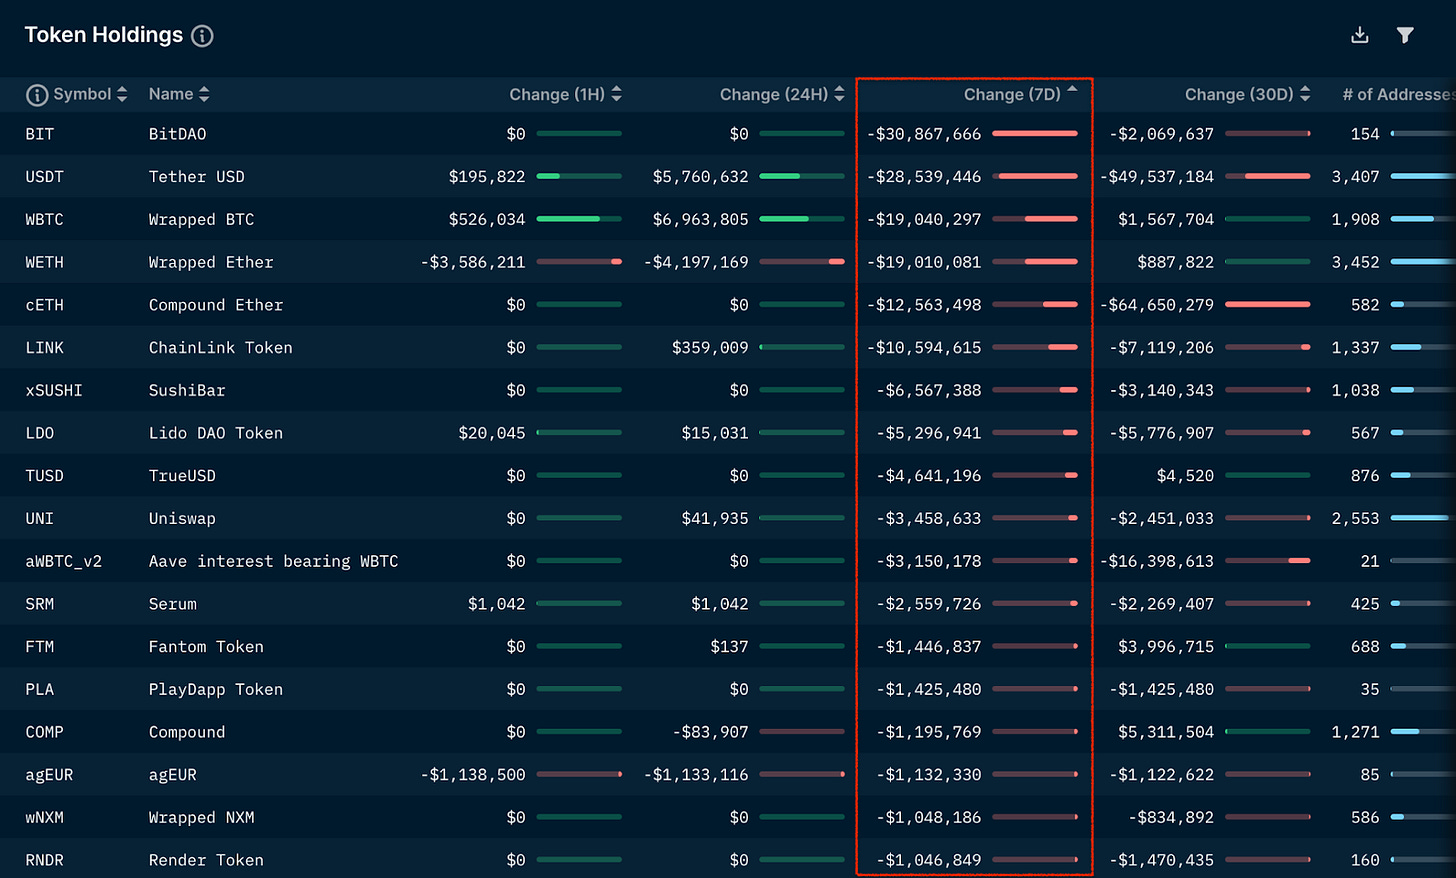1456x878 pixels.
Task: Select the BIT symbol cell
Action: (40, 134)
